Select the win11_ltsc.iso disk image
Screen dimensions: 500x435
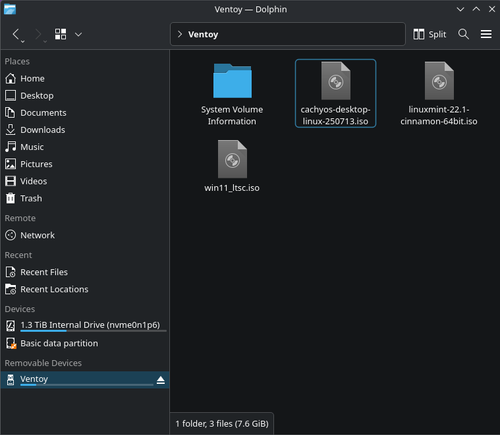pos(232,166)
